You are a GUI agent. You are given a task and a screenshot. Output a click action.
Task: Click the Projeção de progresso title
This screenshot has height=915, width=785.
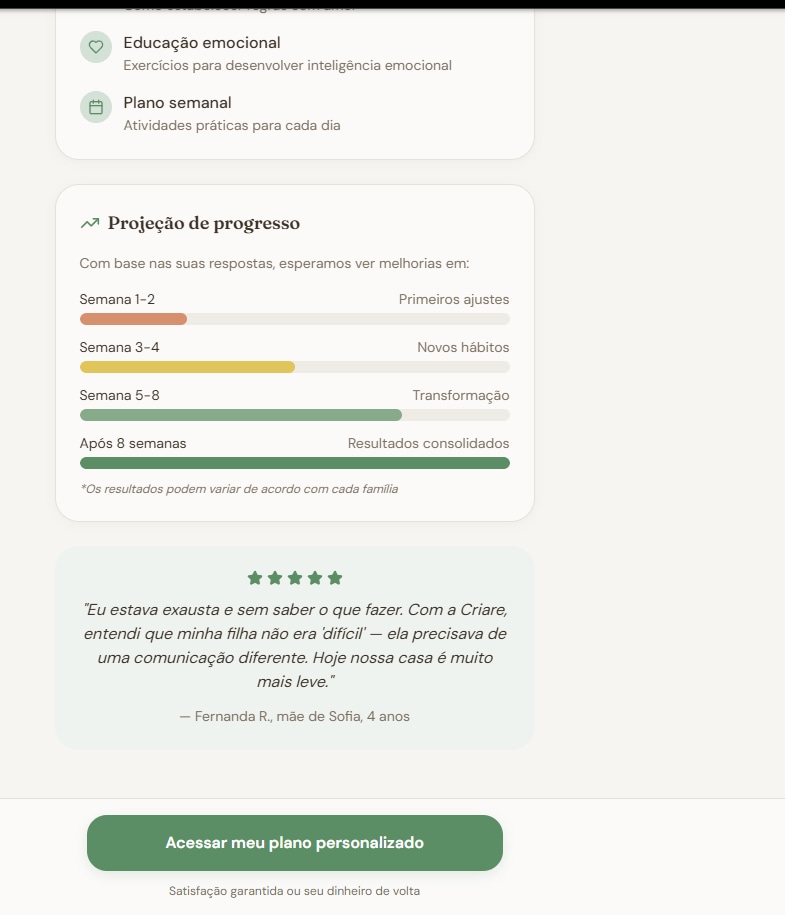pos(204,223)
